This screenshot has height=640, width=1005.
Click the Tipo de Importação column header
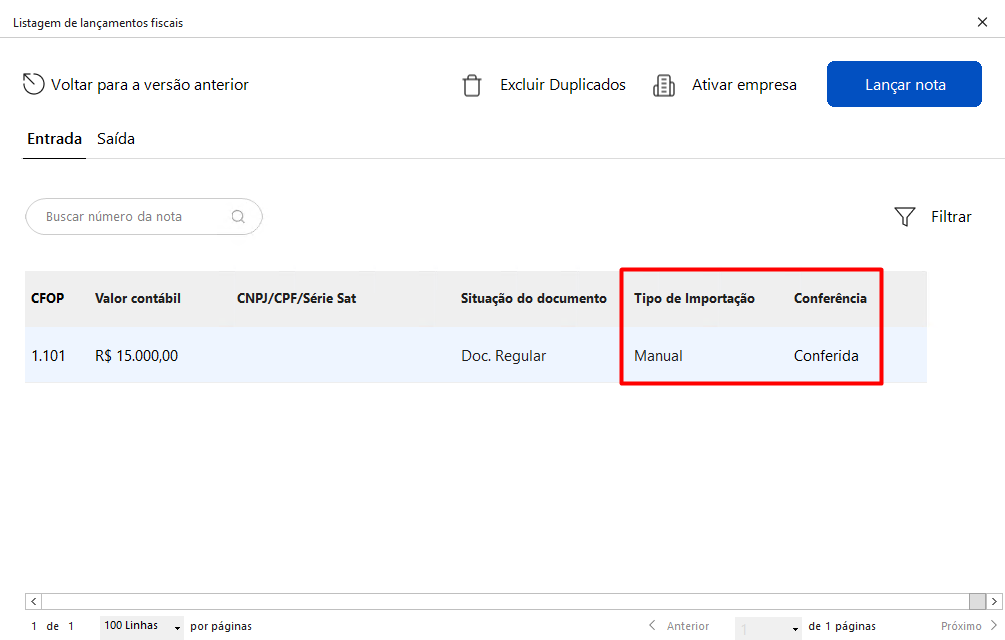tap(694, 299)
